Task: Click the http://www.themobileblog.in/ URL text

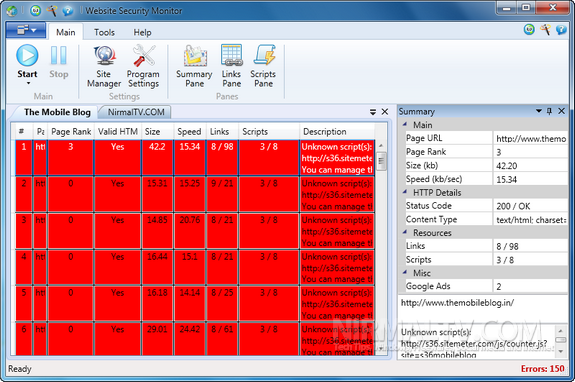Action: [457, 303]
